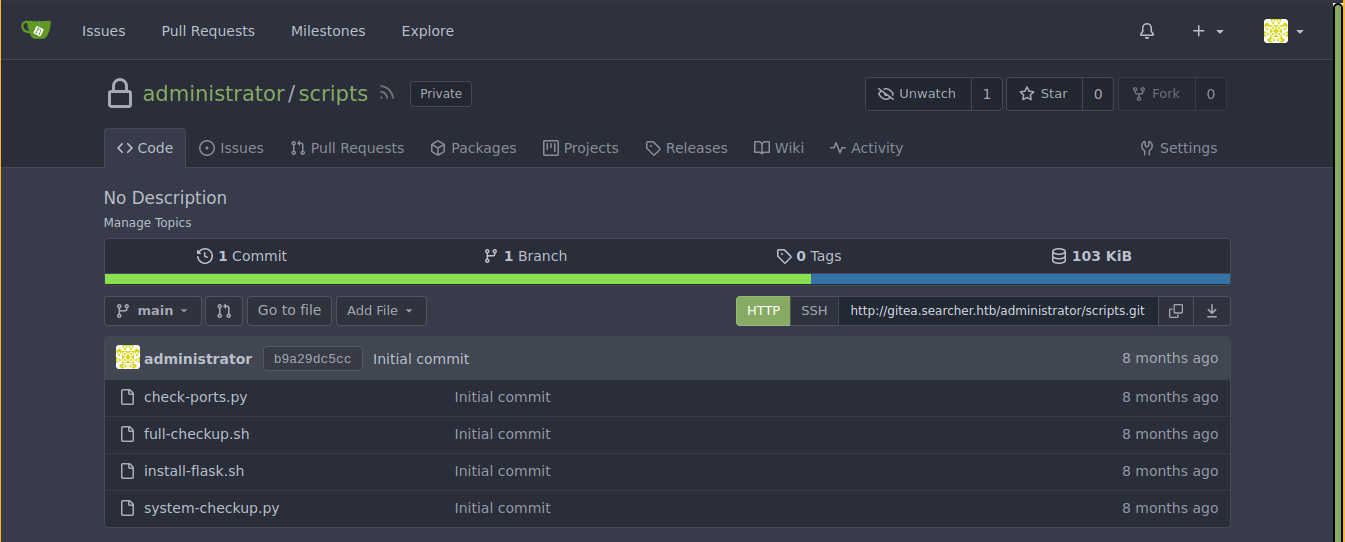The height and width of the screenshot is (542, 1345).
Task: Copy the repository clone URL
Action: tap(1176, 311)
